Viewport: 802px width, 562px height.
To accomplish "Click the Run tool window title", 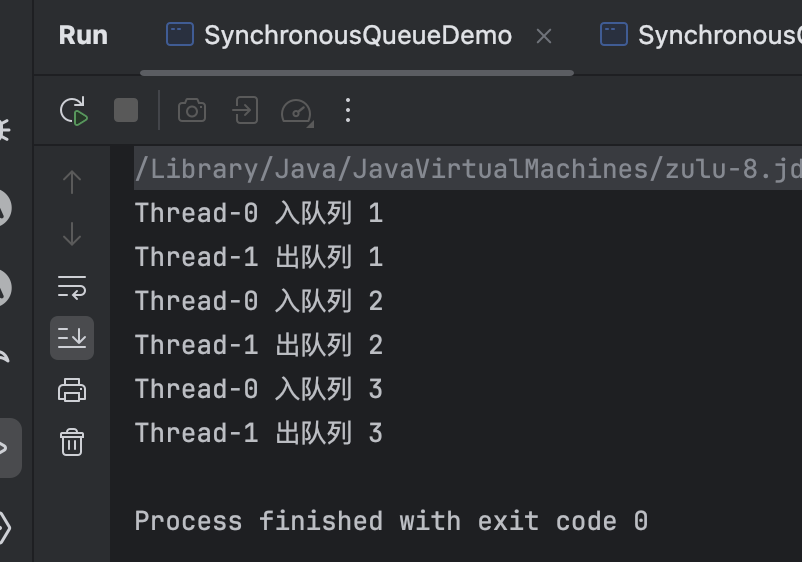I will click(83, 35).
